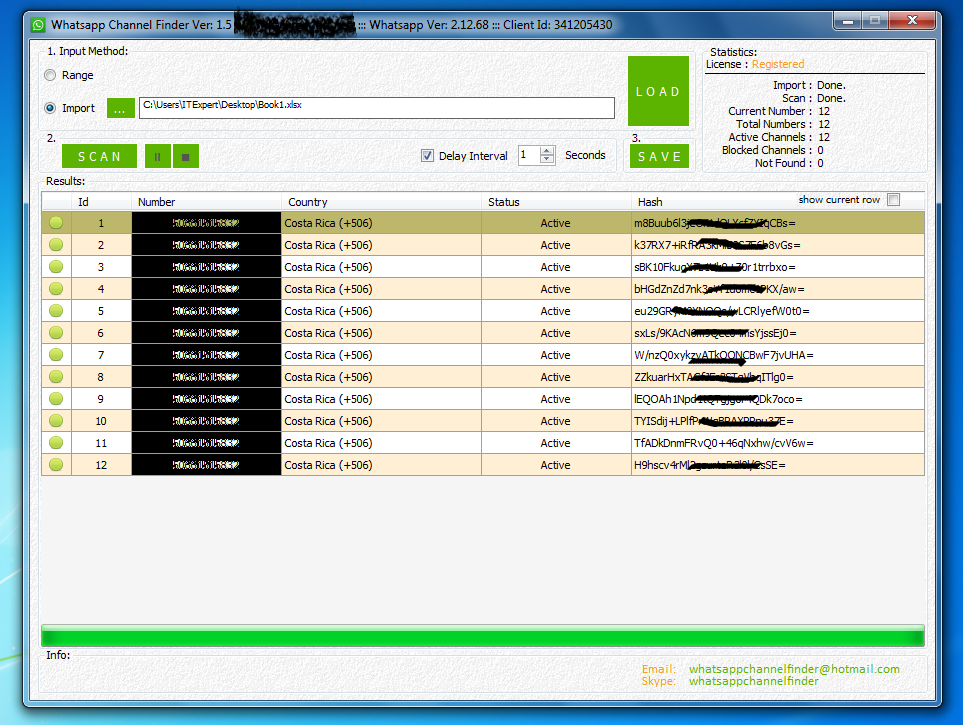Click the green status dot in row 9
The height and width of the screenshot is (725, 963).
tap(56, 399)
